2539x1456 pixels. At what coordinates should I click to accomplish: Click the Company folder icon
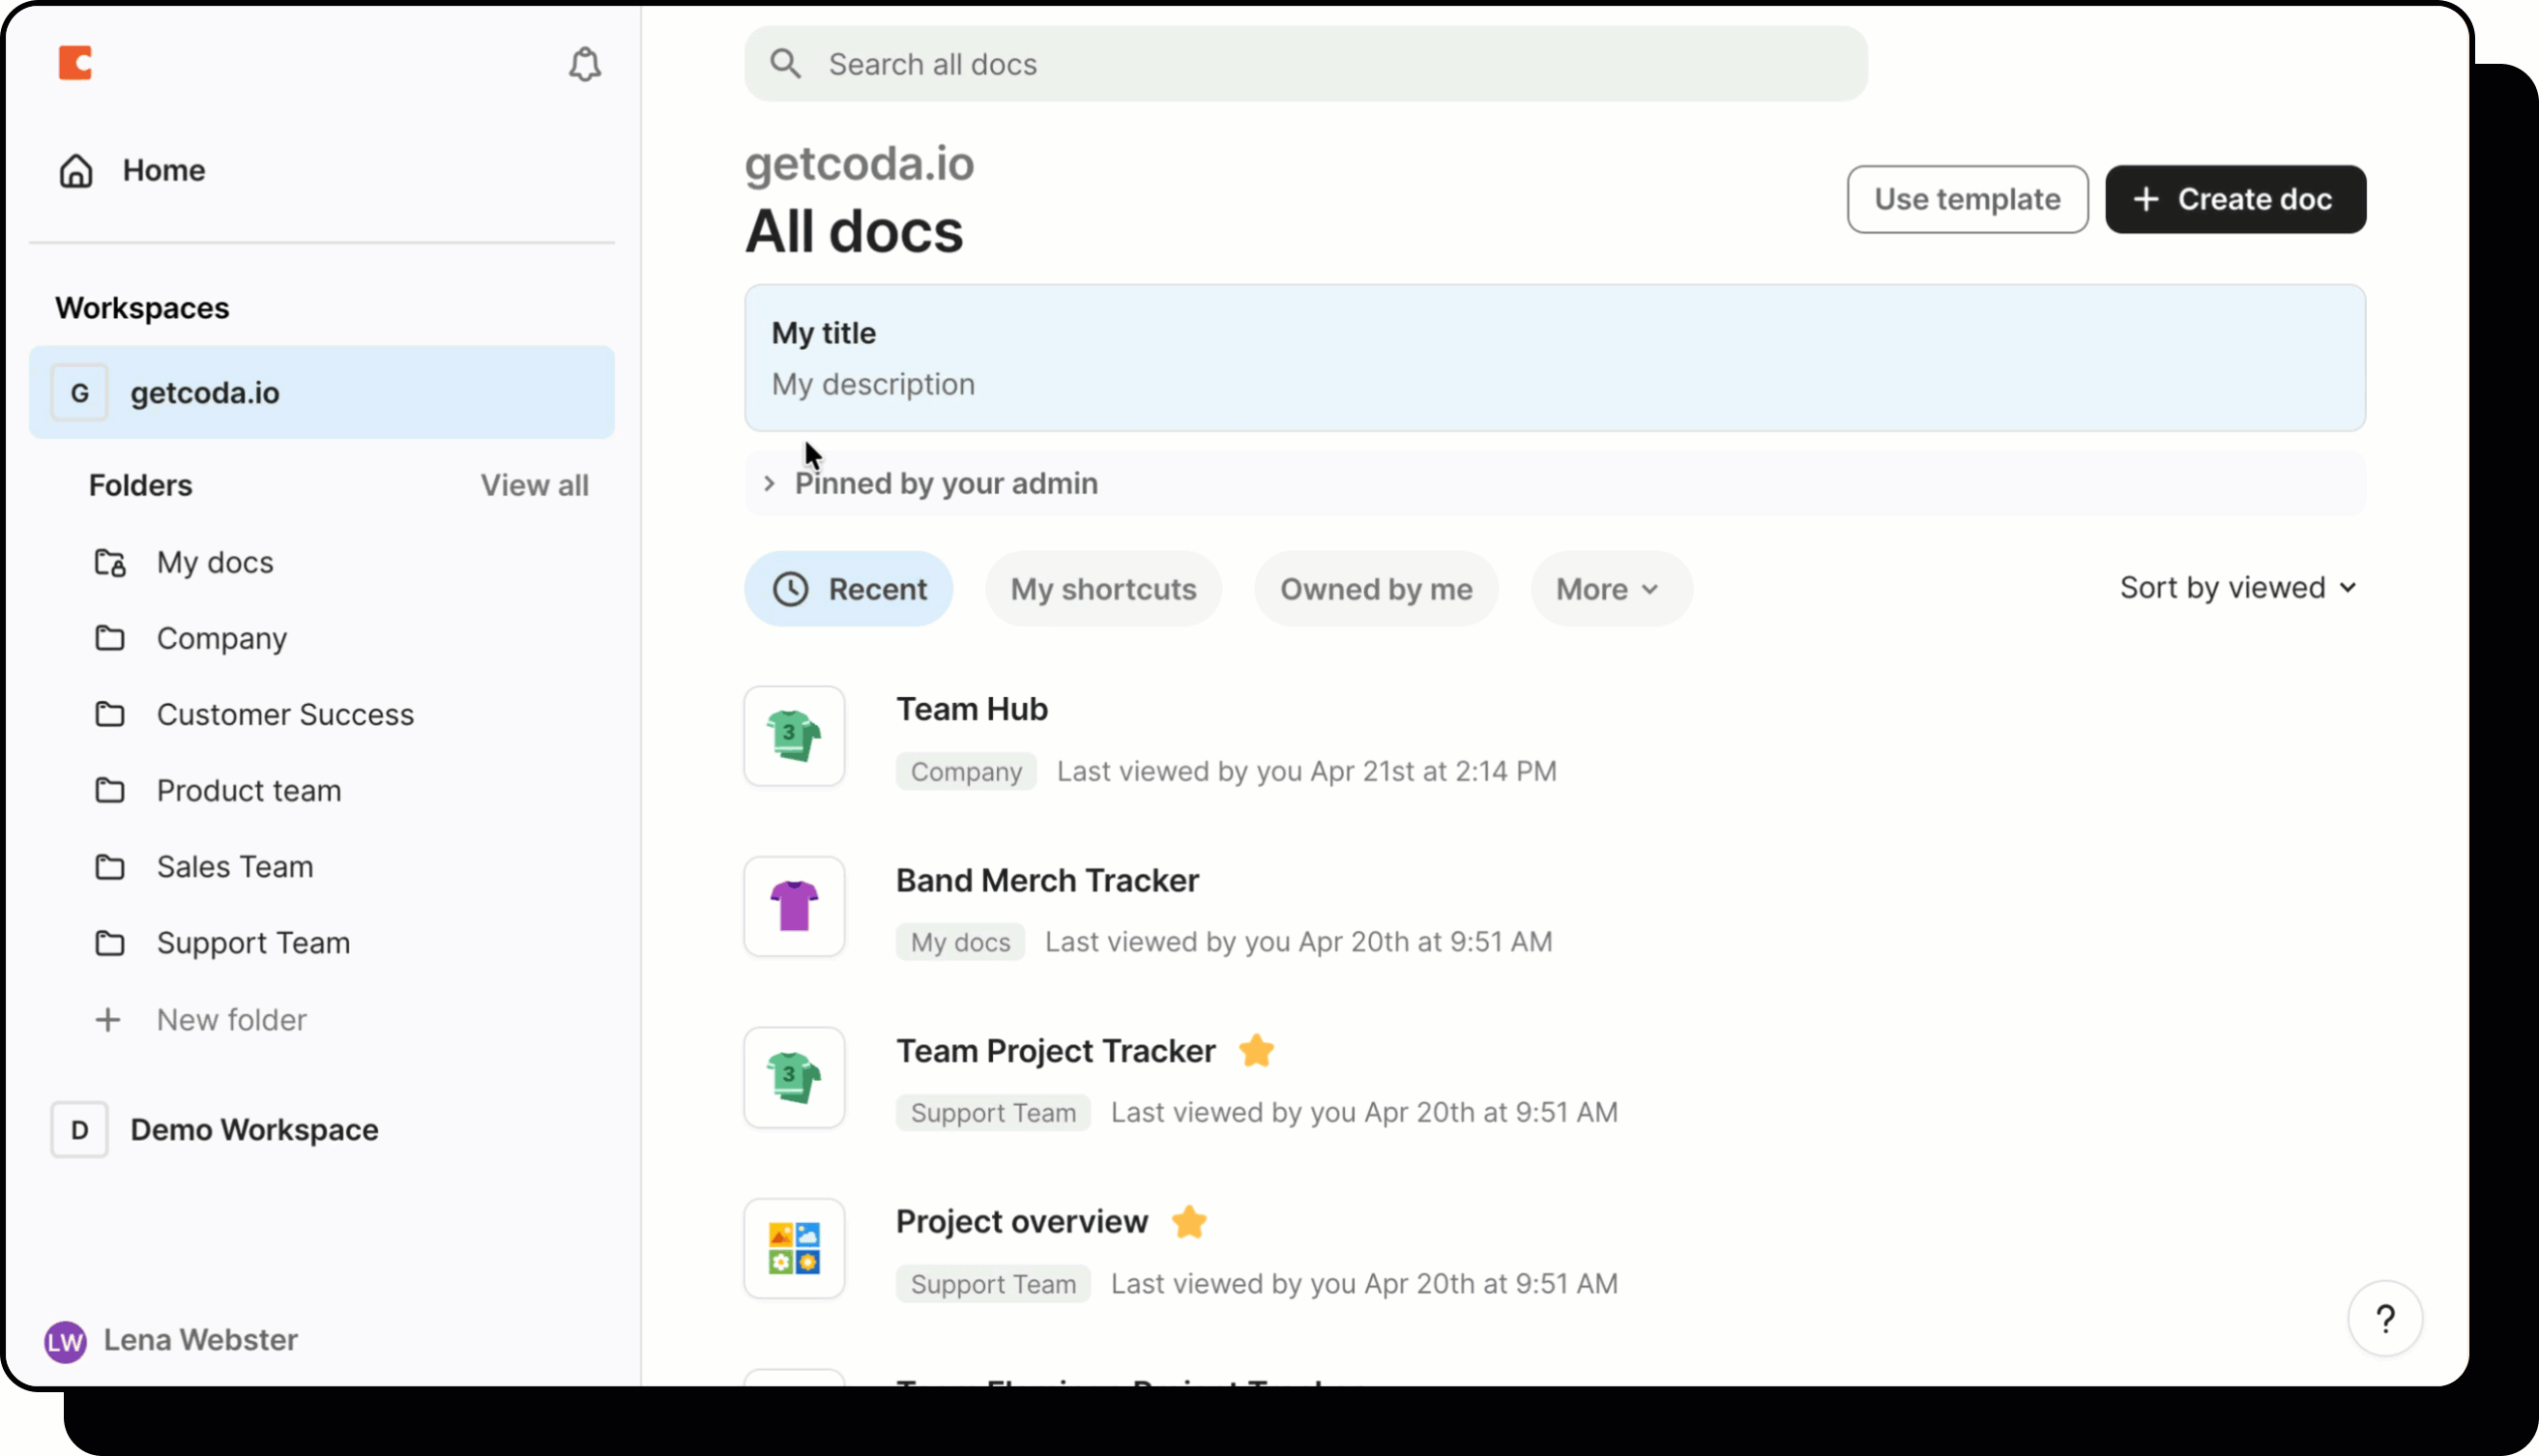click(110, 639)
